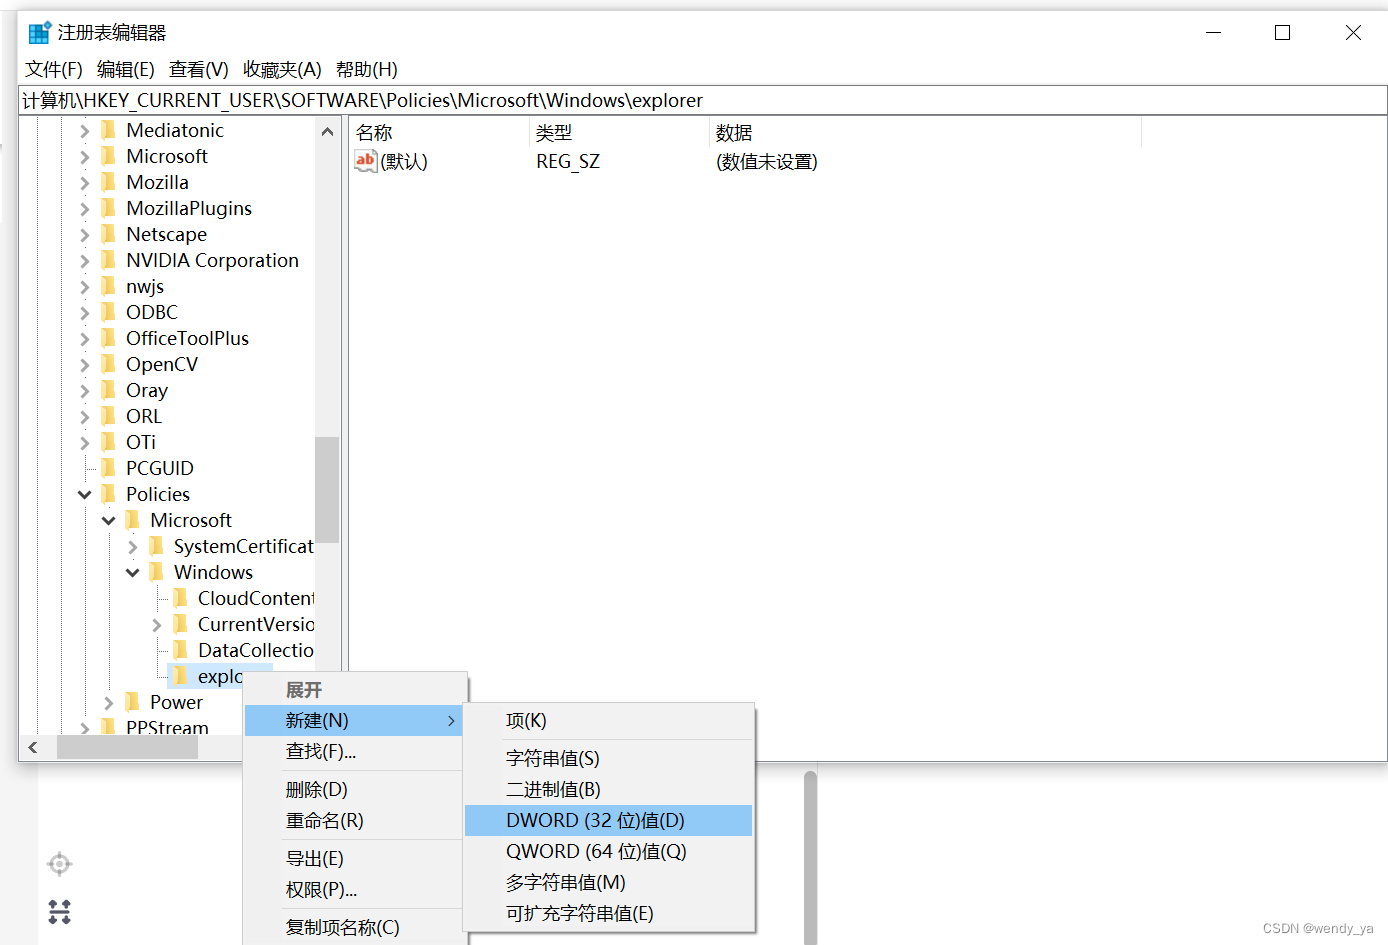Expand the MozillaPlugins key
Image resolution: width=1388 pixels, height=945 pixels.
(x=85, y=209)
